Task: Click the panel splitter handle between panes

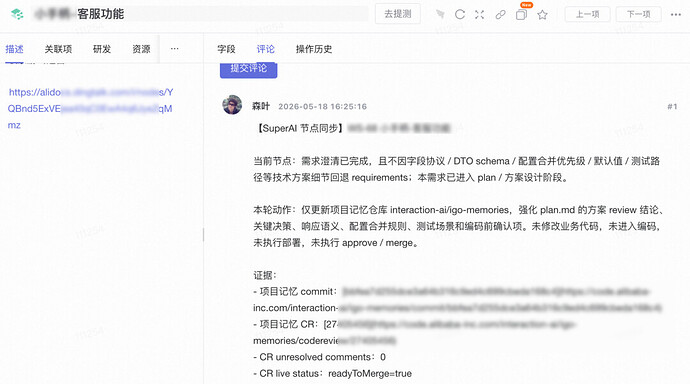Action: pos(203,234)
